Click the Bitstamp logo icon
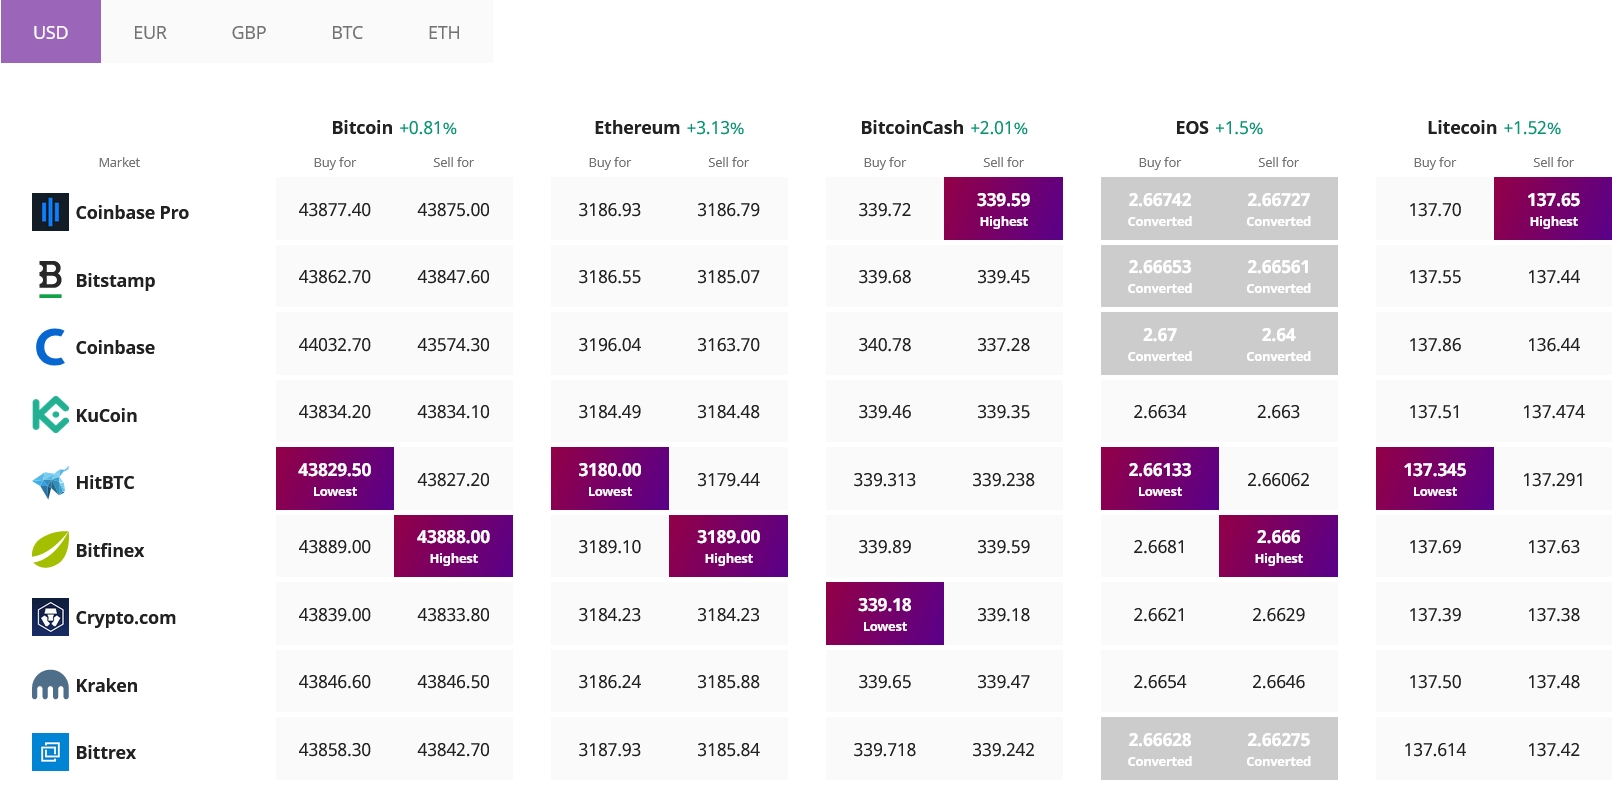This screenshot has width=1612, height=785. pos(50,279)
